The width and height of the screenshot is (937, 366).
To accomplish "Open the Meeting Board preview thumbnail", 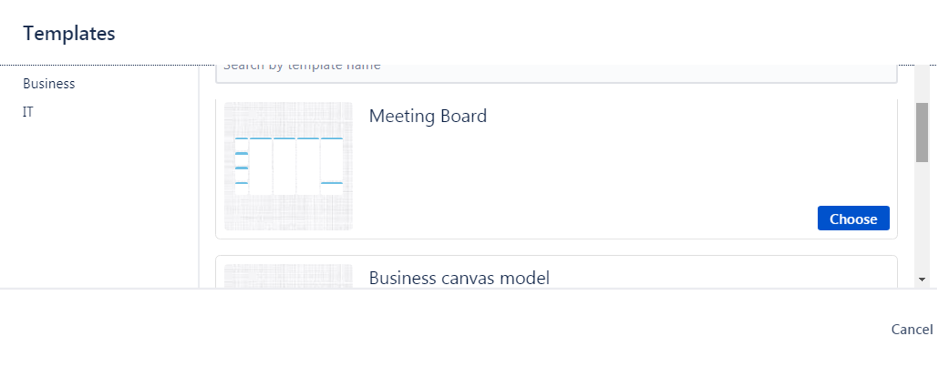I will (289, 166).
